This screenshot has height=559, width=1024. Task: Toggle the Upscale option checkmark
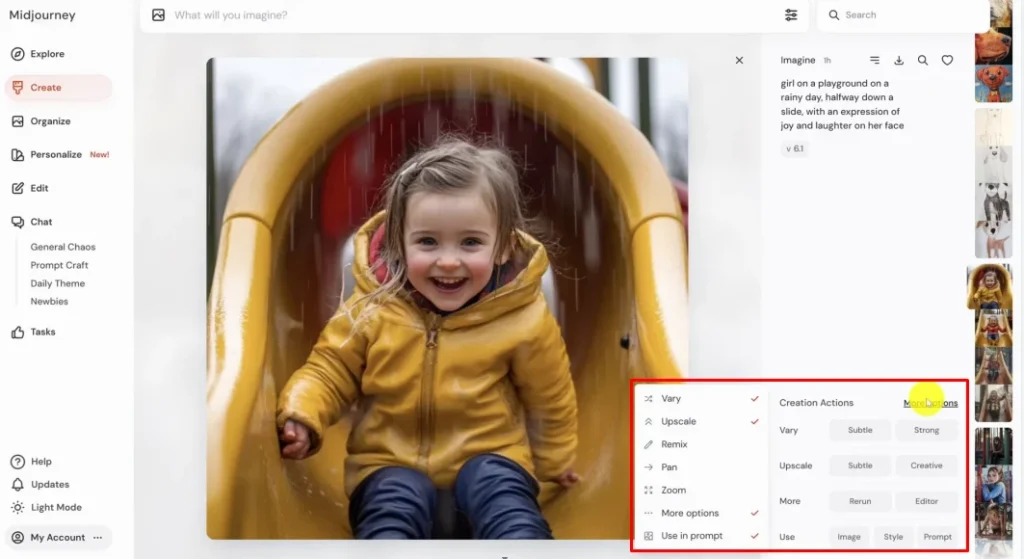pos(754,422)
